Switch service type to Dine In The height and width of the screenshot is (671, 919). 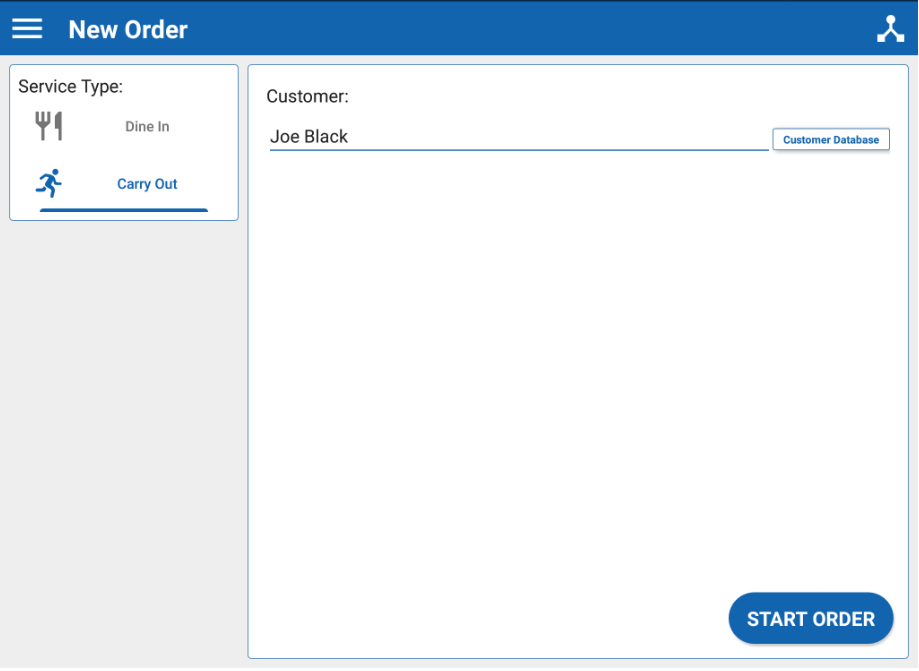147,127
